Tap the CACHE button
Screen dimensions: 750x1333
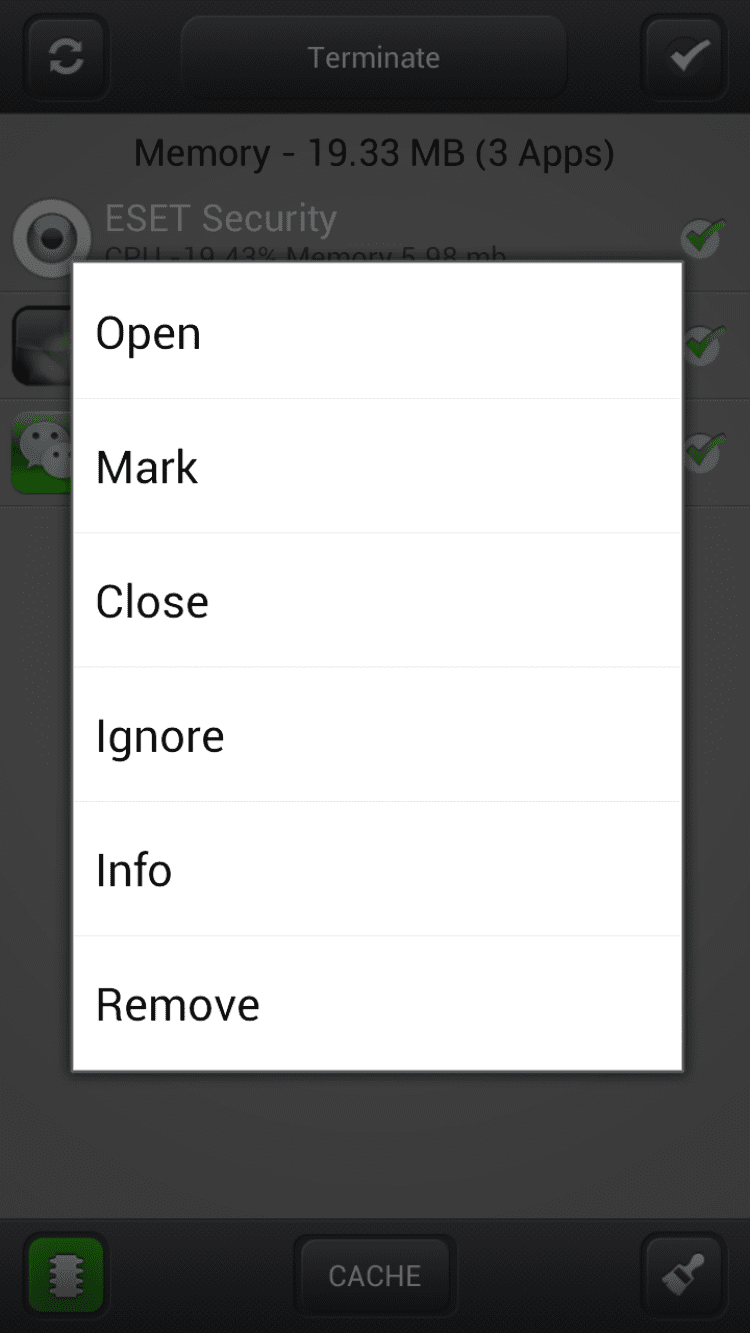pos(375,1275)
